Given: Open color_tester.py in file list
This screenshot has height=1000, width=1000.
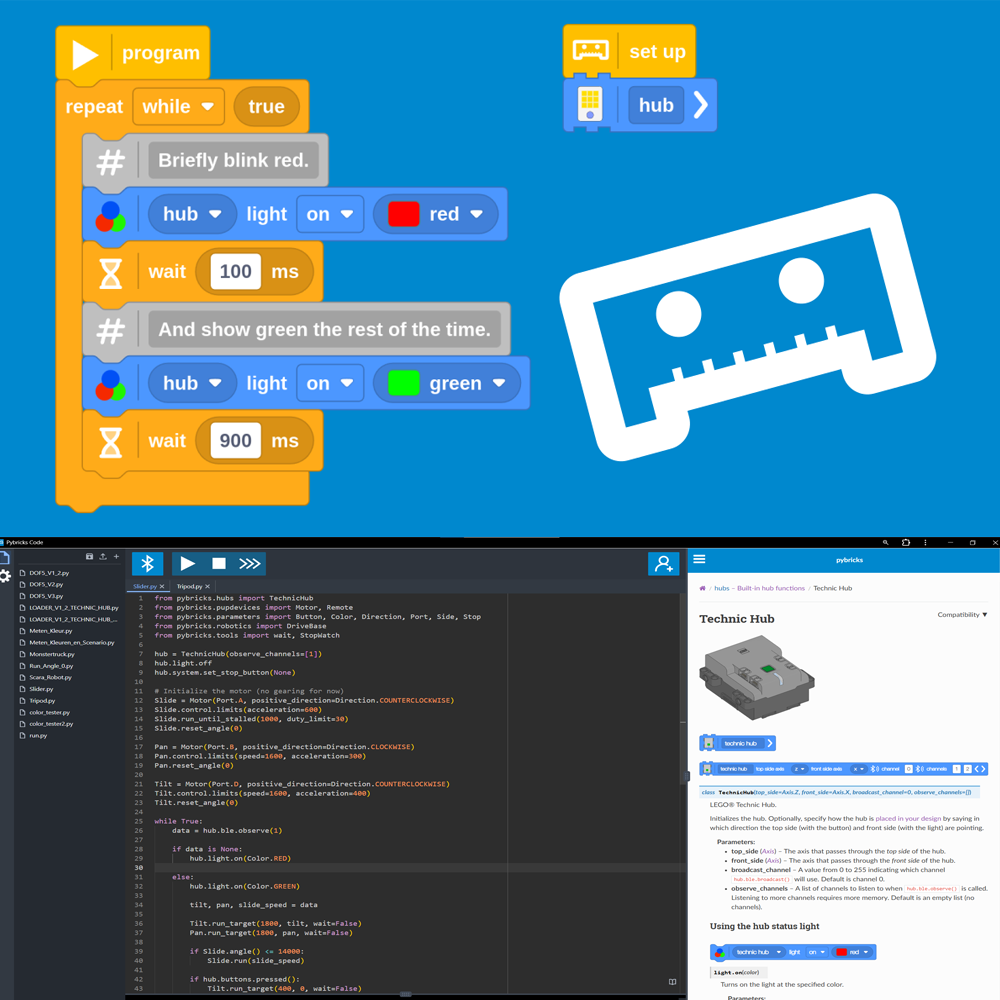Looking at the screenshot, I should click(49, 712).
